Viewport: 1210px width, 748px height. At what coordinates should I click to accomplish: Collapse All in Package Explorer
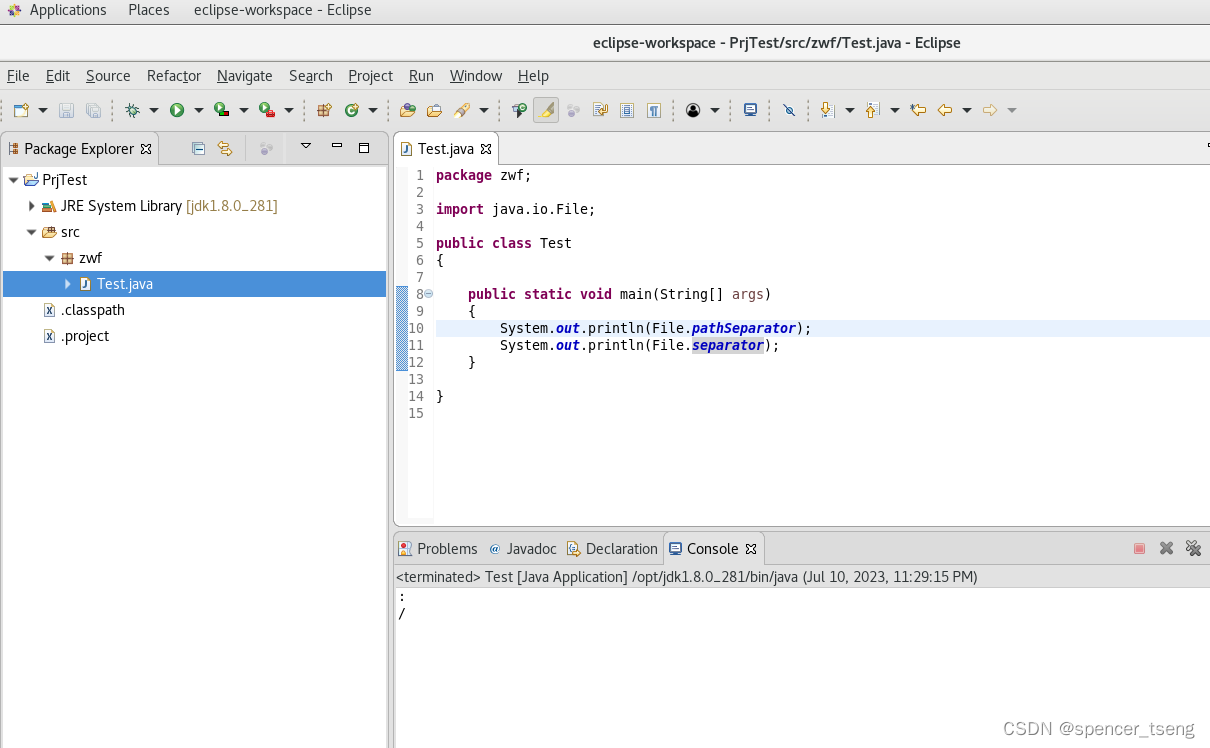click(198, 147)
